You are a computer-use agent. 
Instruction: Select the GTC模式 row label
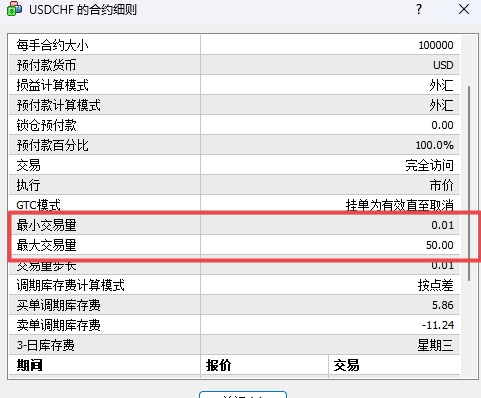[x=38, y=205]
